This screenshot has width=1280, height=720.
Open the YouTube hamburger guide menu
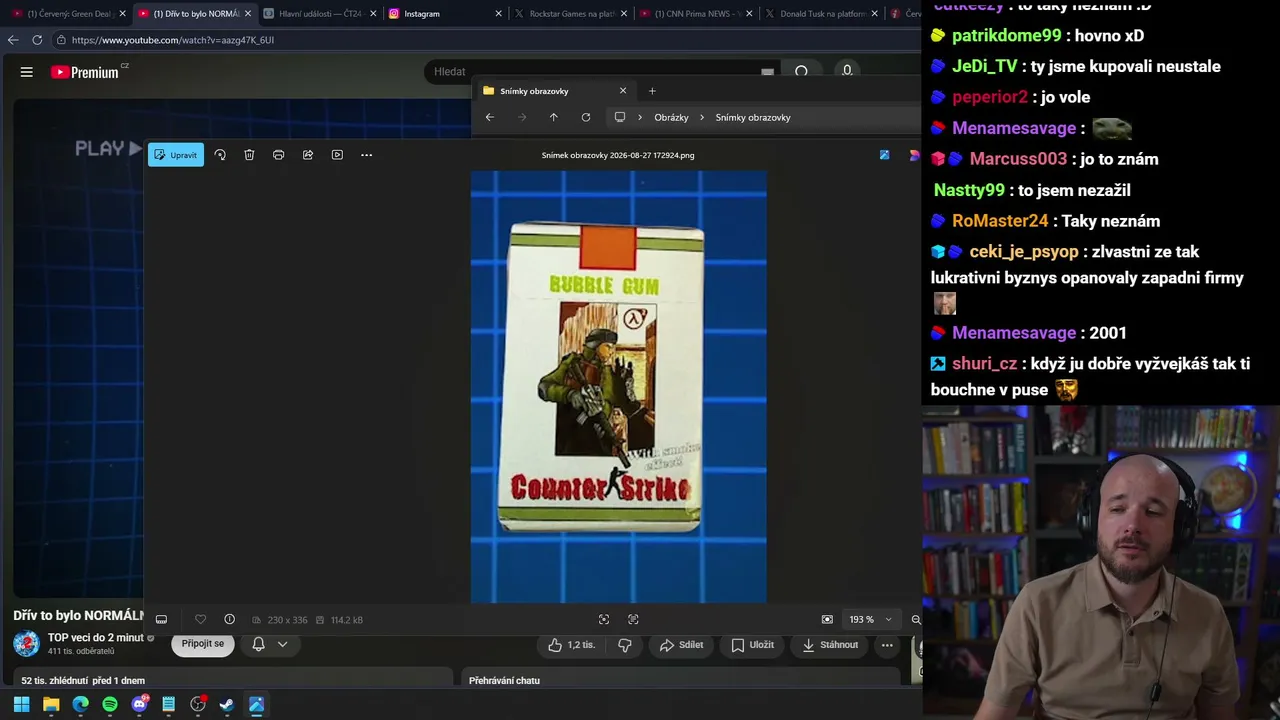(27, 72)
